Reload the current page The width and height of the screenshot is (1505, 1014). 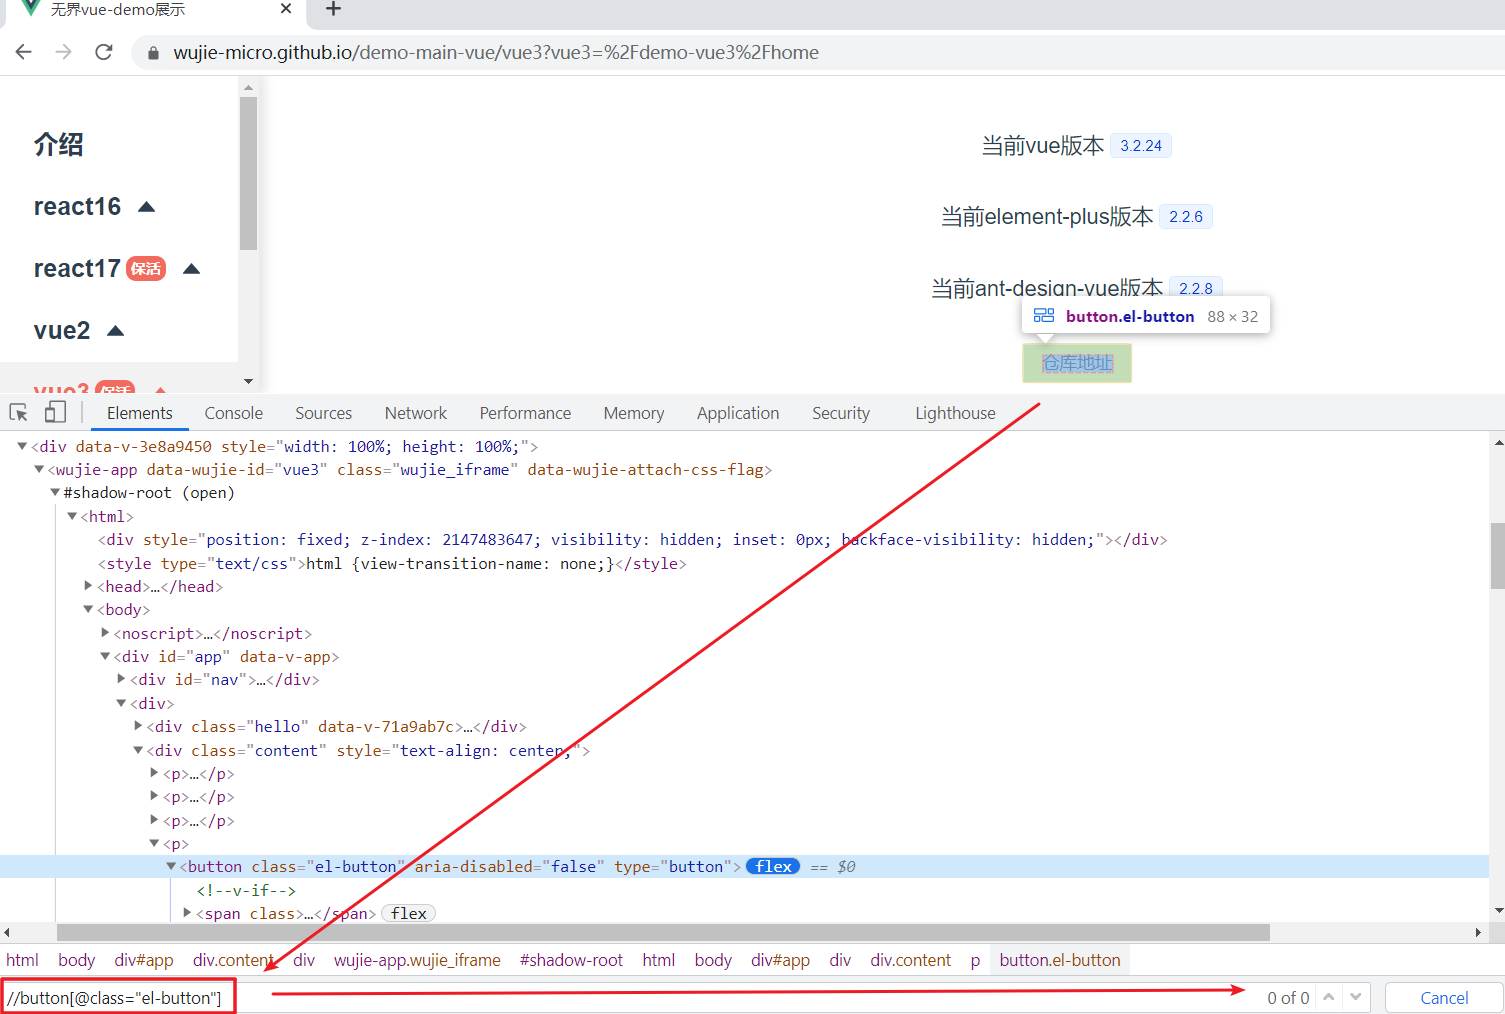point(103,52)
